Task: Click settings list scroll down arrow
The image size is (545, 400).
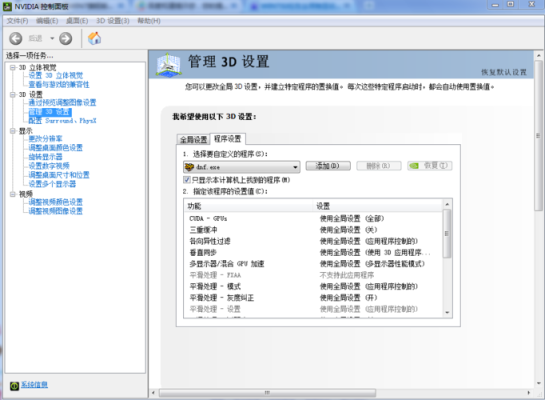Action: (x=447, y=312)
